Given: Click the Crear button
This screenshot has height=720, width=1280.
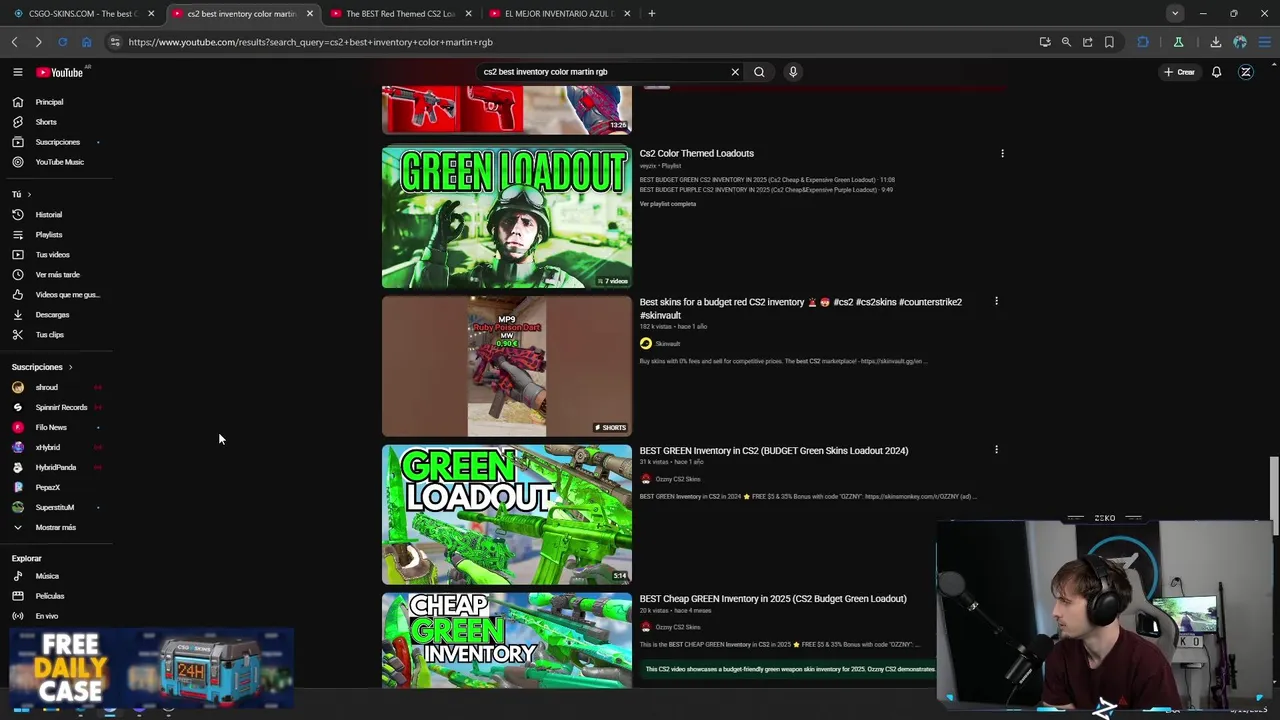Looking at the screenshot, I should click(1179, 72).
